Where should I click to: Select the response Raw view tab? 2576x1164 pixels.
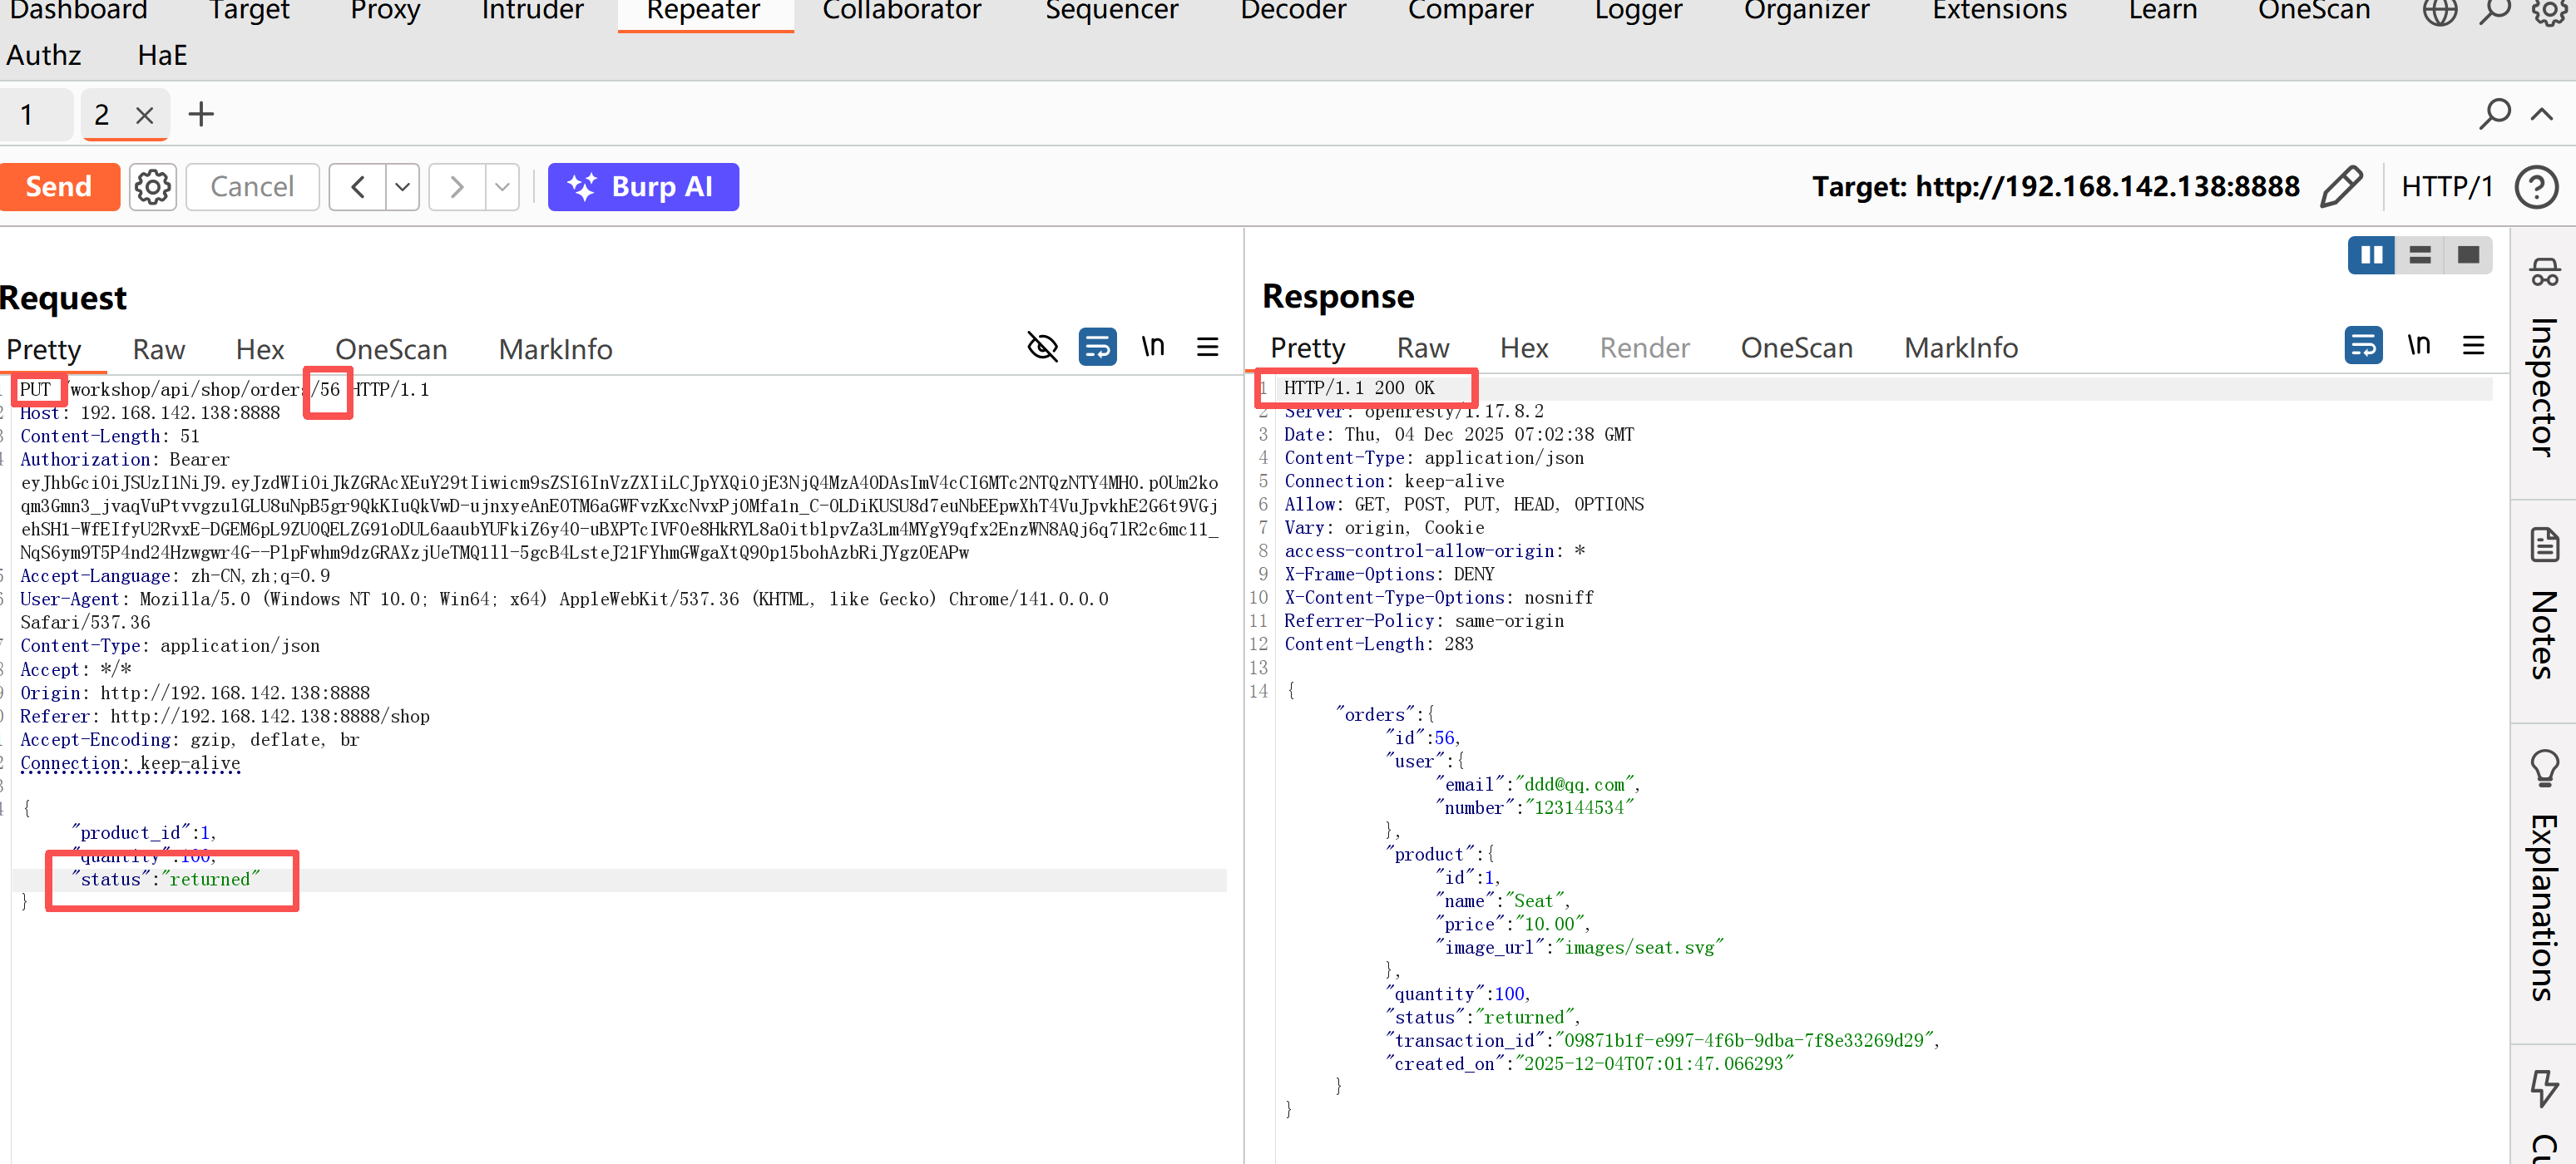click(x=1422, y=348)
